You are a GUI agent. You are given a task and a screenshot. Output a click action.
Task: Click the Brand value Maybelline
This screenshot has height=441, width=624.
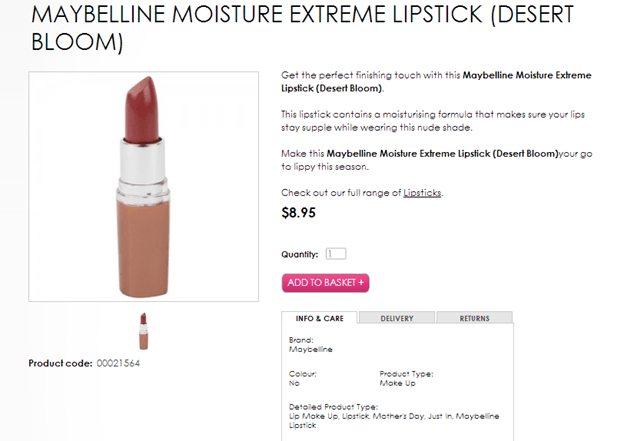[310, 350]
